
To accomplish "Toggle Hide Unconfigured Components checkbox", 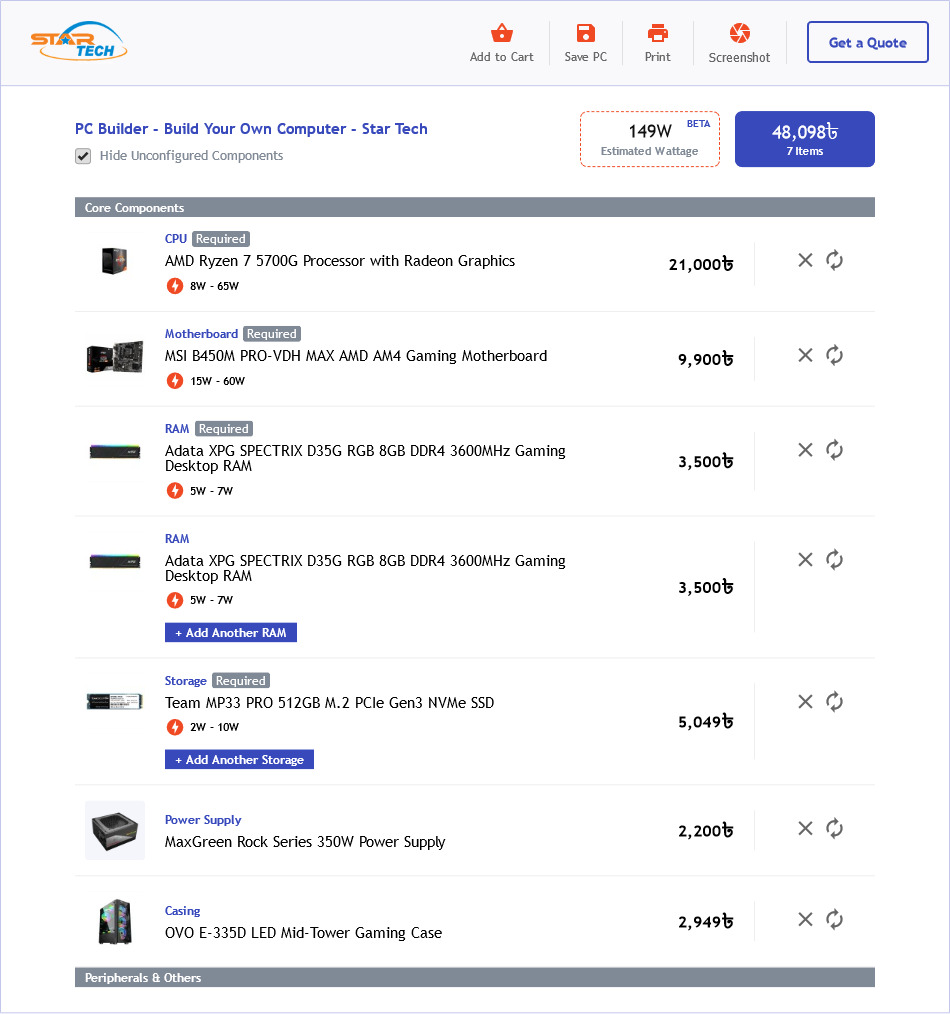I will (x=83, y=156).
